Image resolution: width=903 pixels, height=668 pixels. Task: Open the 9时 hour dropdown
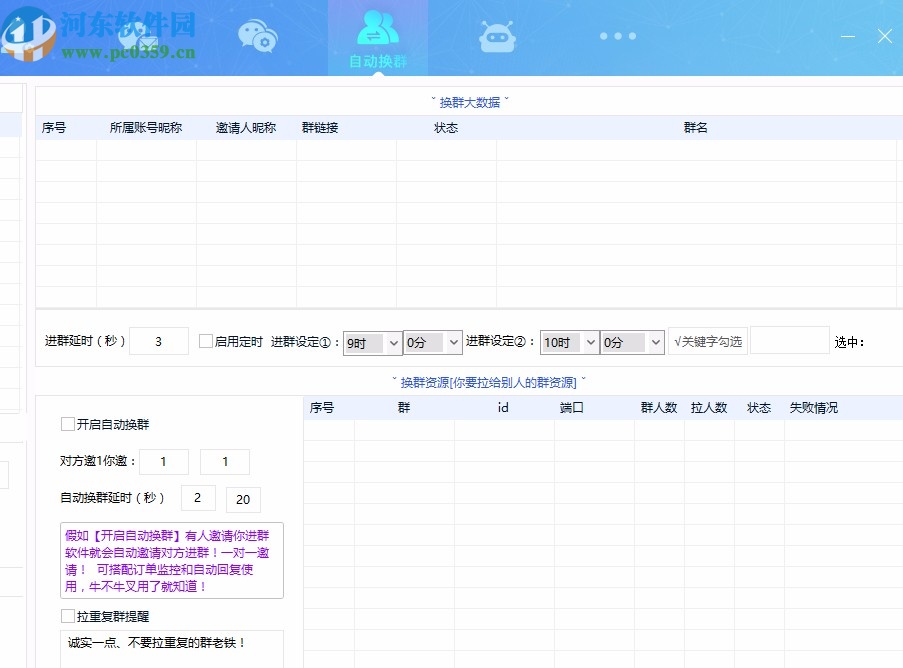372,343
